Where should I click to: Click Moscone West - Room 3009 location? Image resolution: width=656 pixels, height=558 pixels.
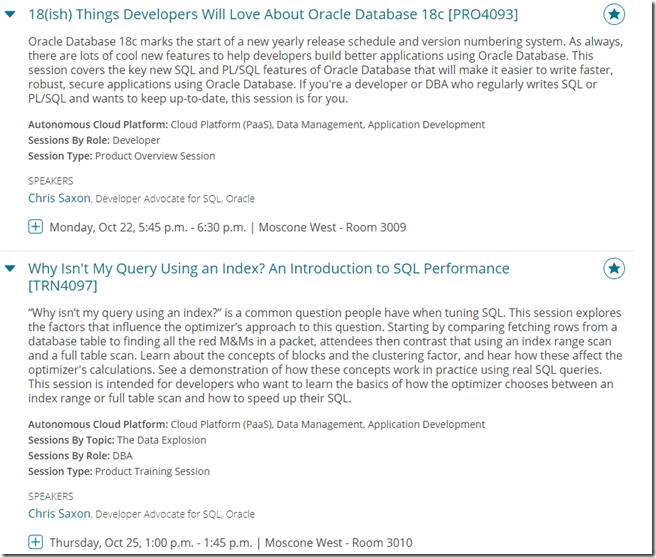pyautogui.click(x=332, y=227)
